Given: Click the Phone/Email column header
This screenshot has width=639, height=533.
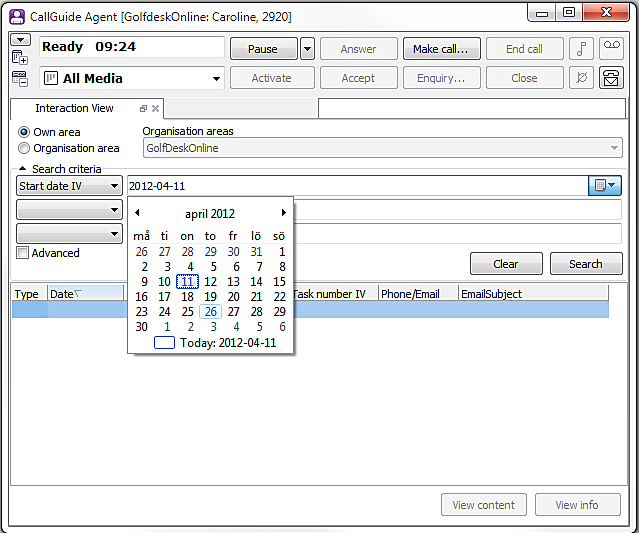Looking at the screenshot, I should click(x=418, y=294).
